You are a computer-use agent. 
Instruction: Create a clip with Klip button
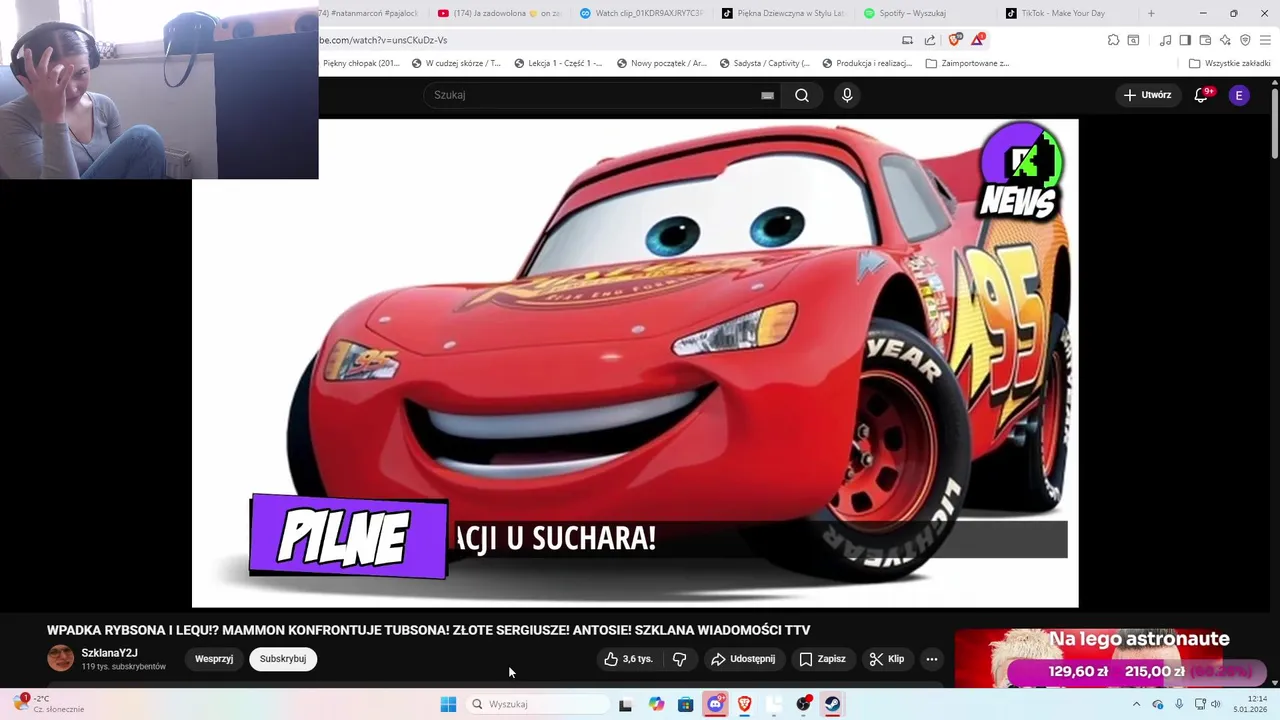coord(887,659)
